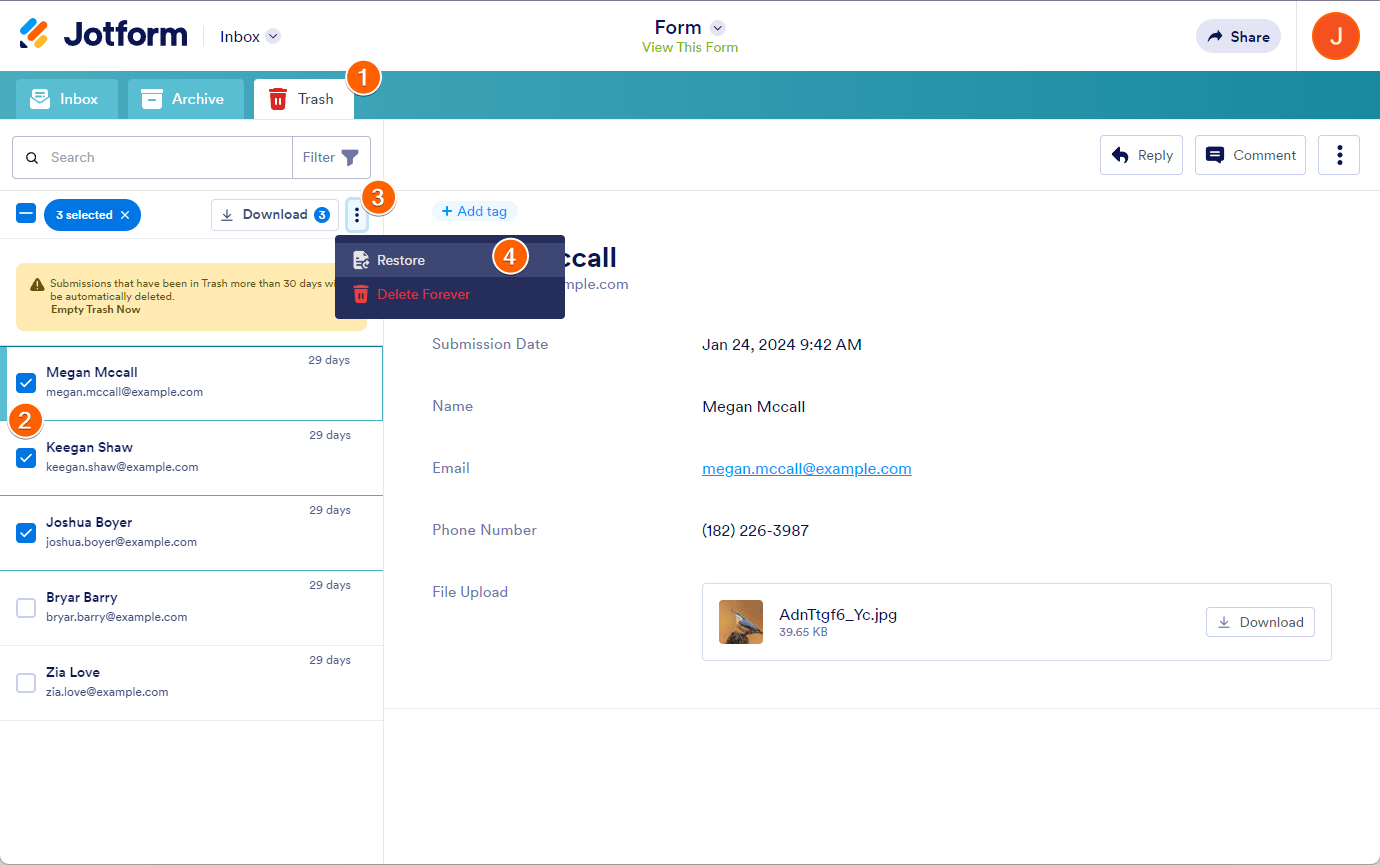
Task: Select Bryar Barry's submission checkbox
Action: (25, 608)
